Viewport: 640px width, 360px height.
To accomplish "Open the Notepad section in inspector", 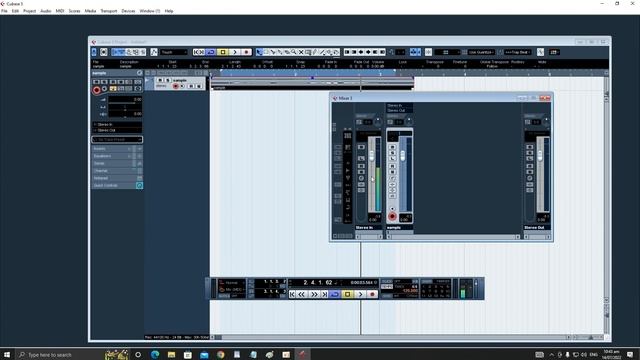I will tap(117, 178).
